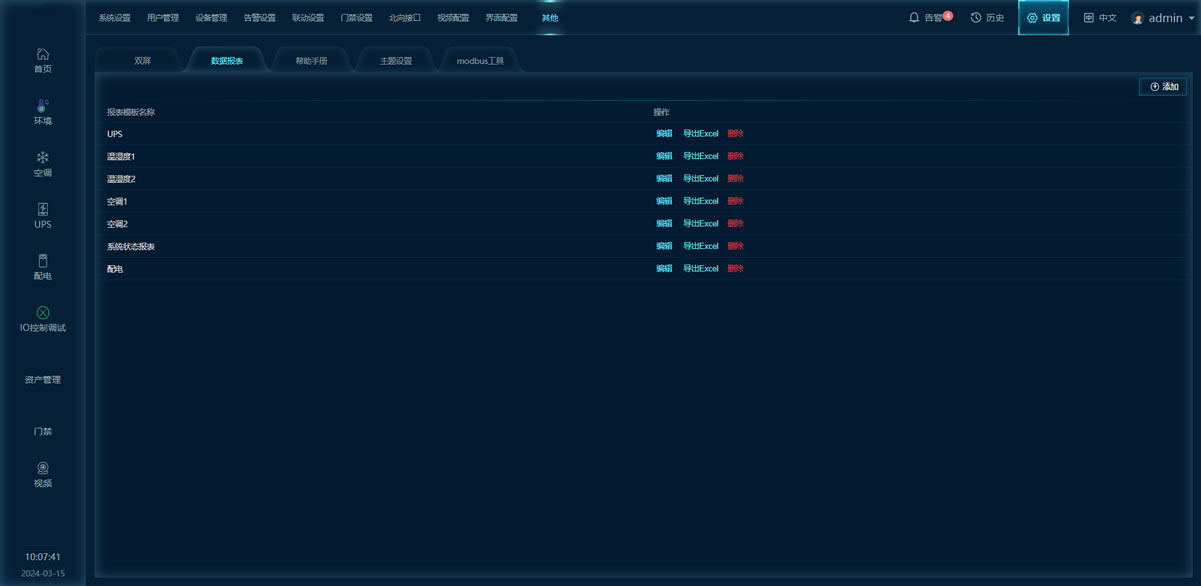Open the 配电 power distribution icon
Viewport: 1201px width, 586px height.
click(42, 261)
